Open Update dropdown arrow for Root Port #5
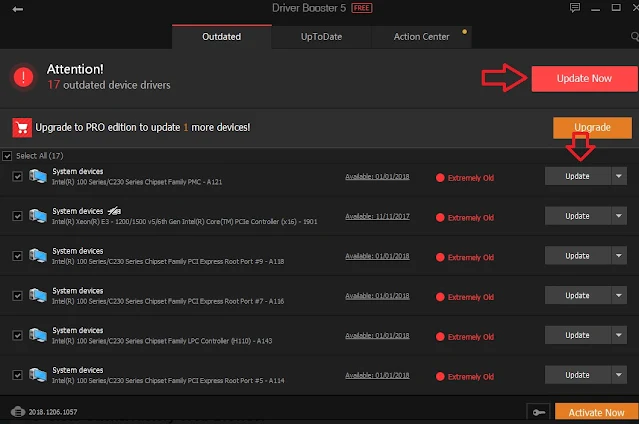The width and height of the screenshot is (639, 424). (x=619, y=375)
